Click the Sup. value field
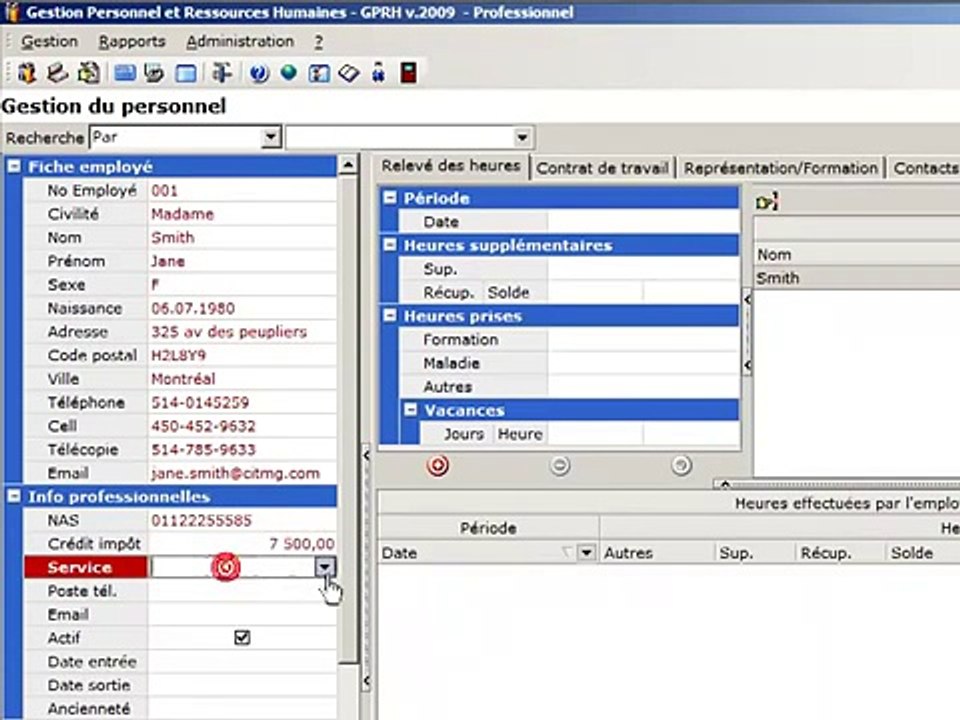 point(643,269)
